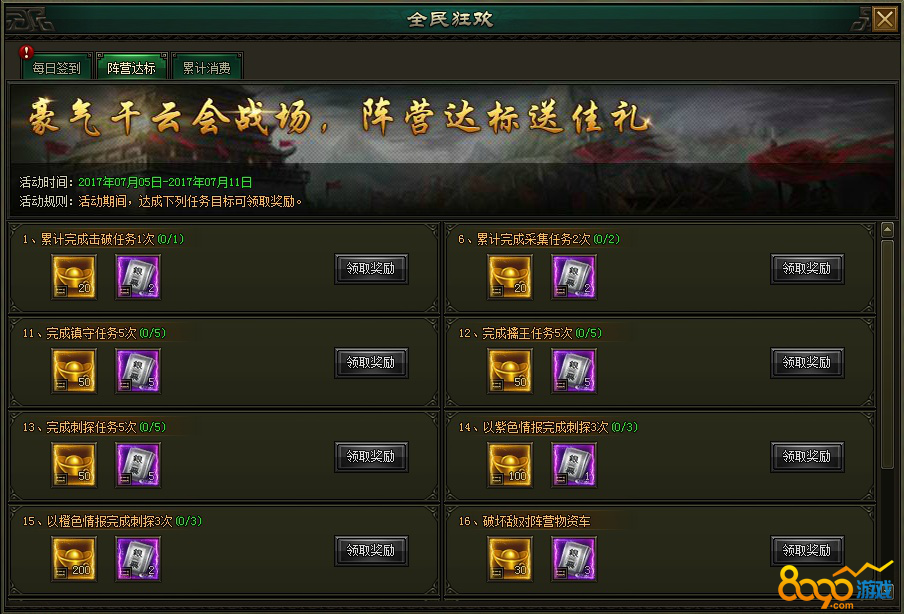Click the purple scroll reward in task 6
Viewport: 904px width, 614px height.
(x=574, y=277)
